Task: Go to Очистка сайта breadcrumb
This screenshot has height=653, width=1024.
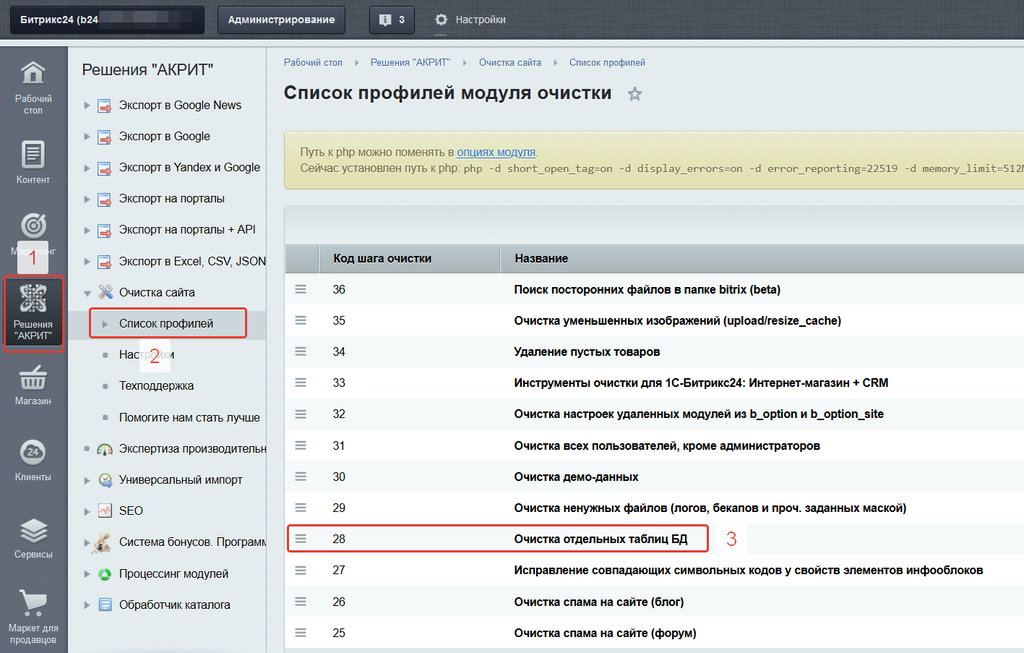Action: click(510, 63)
